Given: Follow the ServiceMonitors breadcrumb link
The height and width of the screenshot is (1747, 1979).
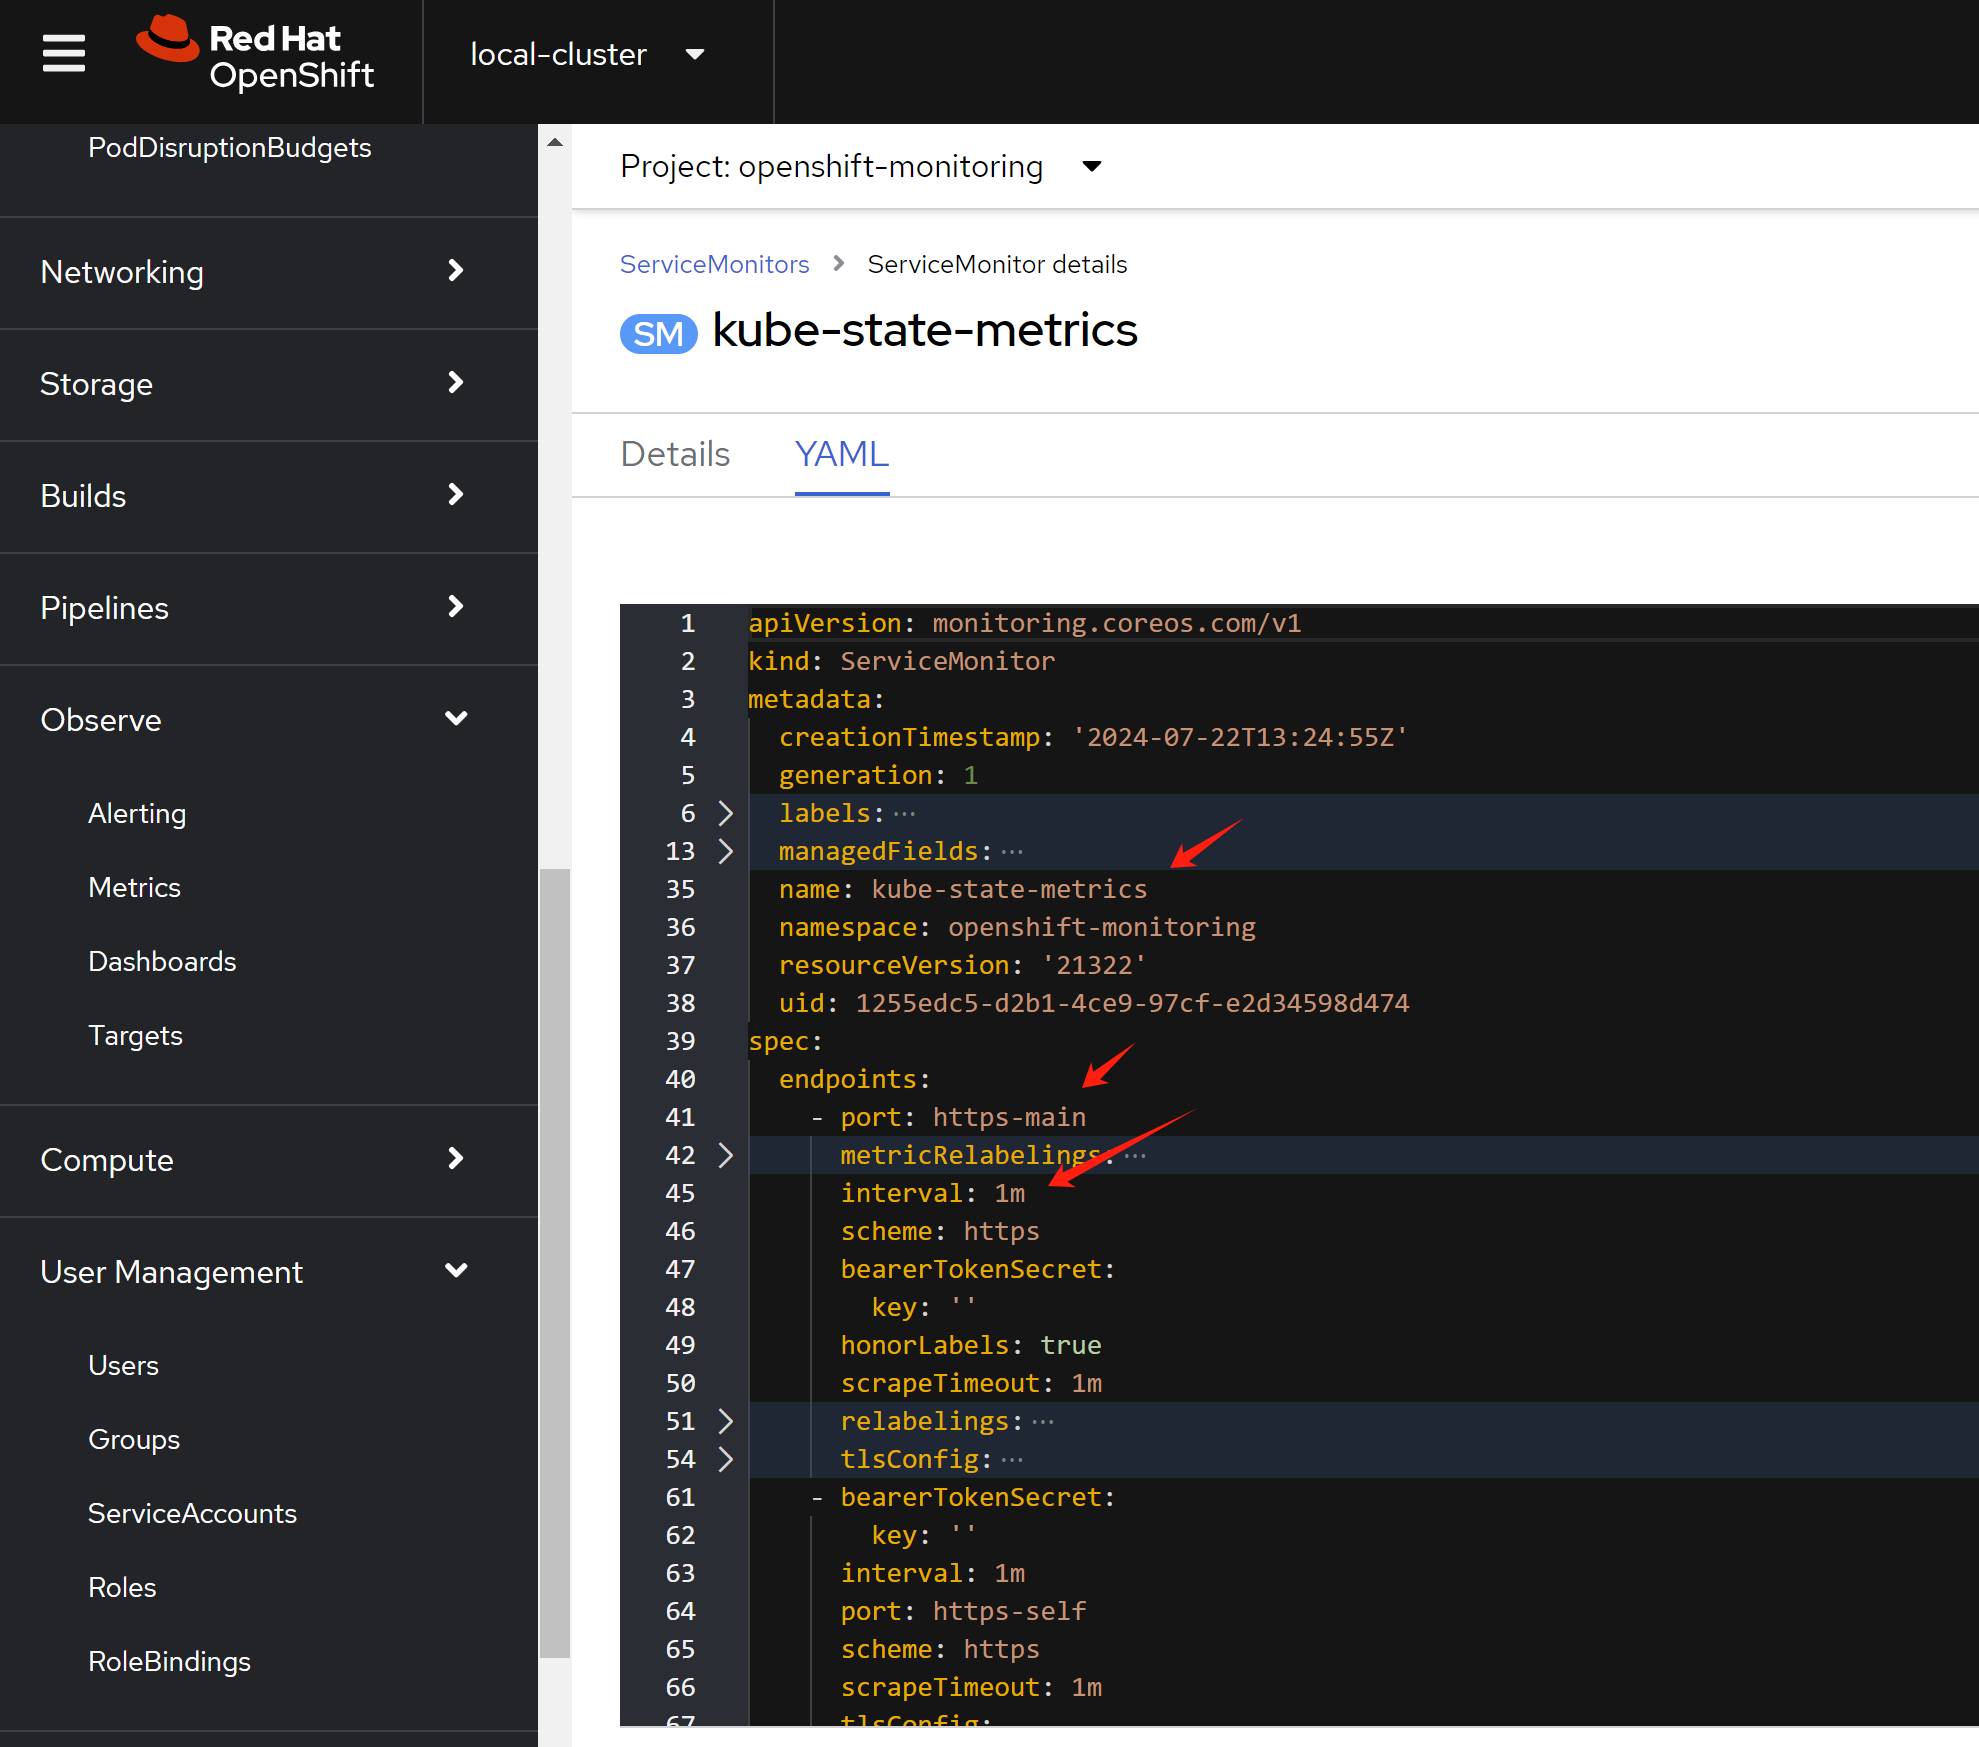Looking at the screenshot, I should [714, 264].
